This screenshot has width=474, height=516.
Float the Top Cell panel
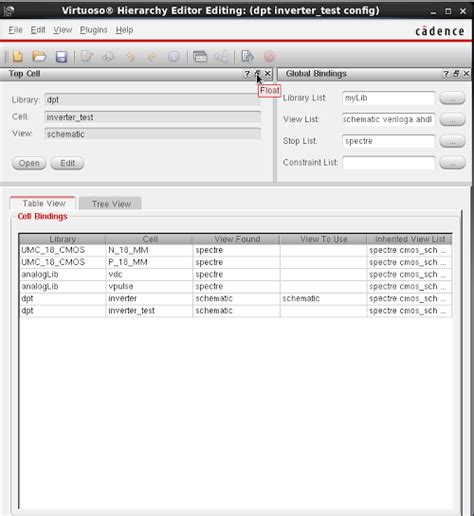tap(257, 74)
